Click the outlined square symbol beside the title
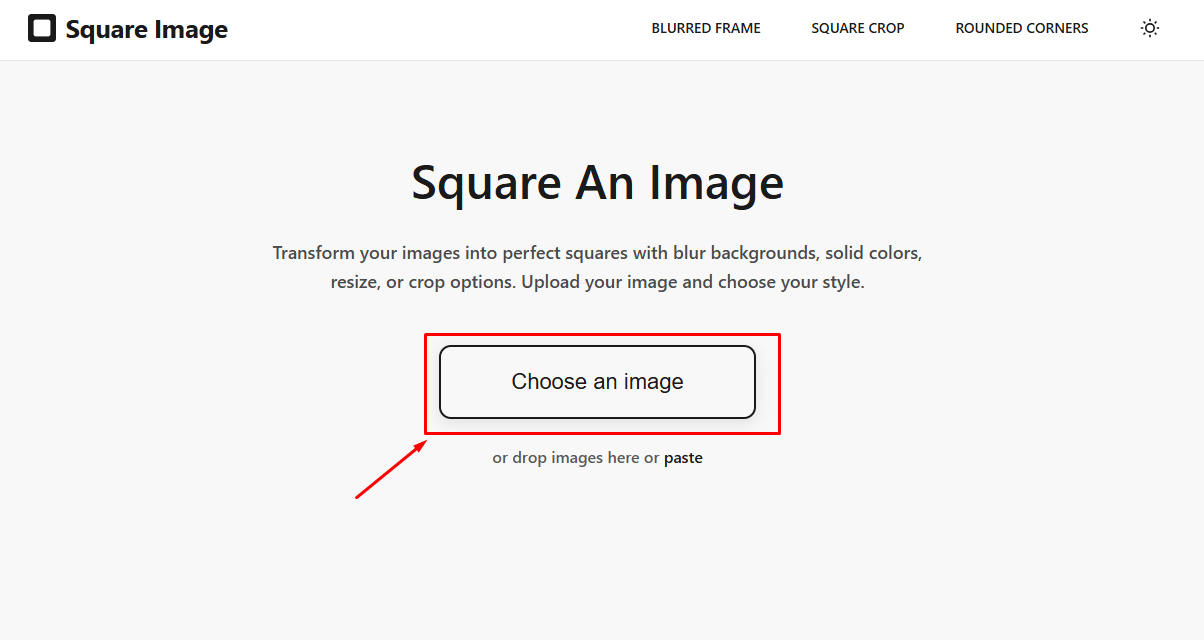The image size is (1204, 640). click(x=42, y=28)
